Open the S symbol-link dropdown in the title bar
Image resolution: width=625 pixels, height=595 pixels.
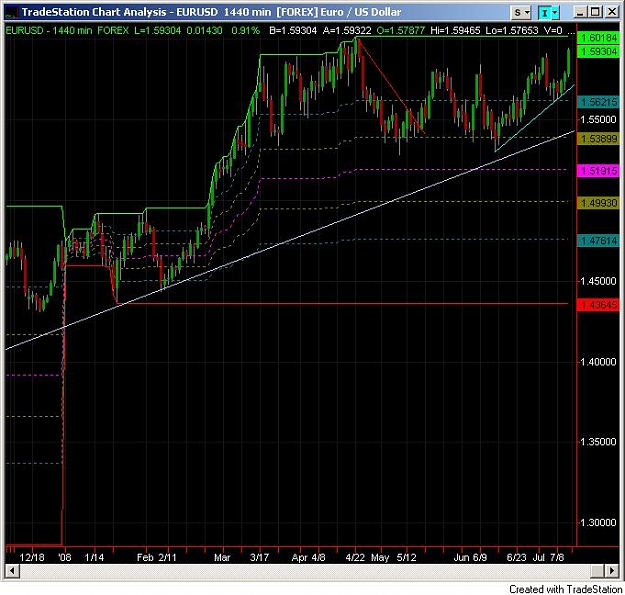click(x=521, y=12)
